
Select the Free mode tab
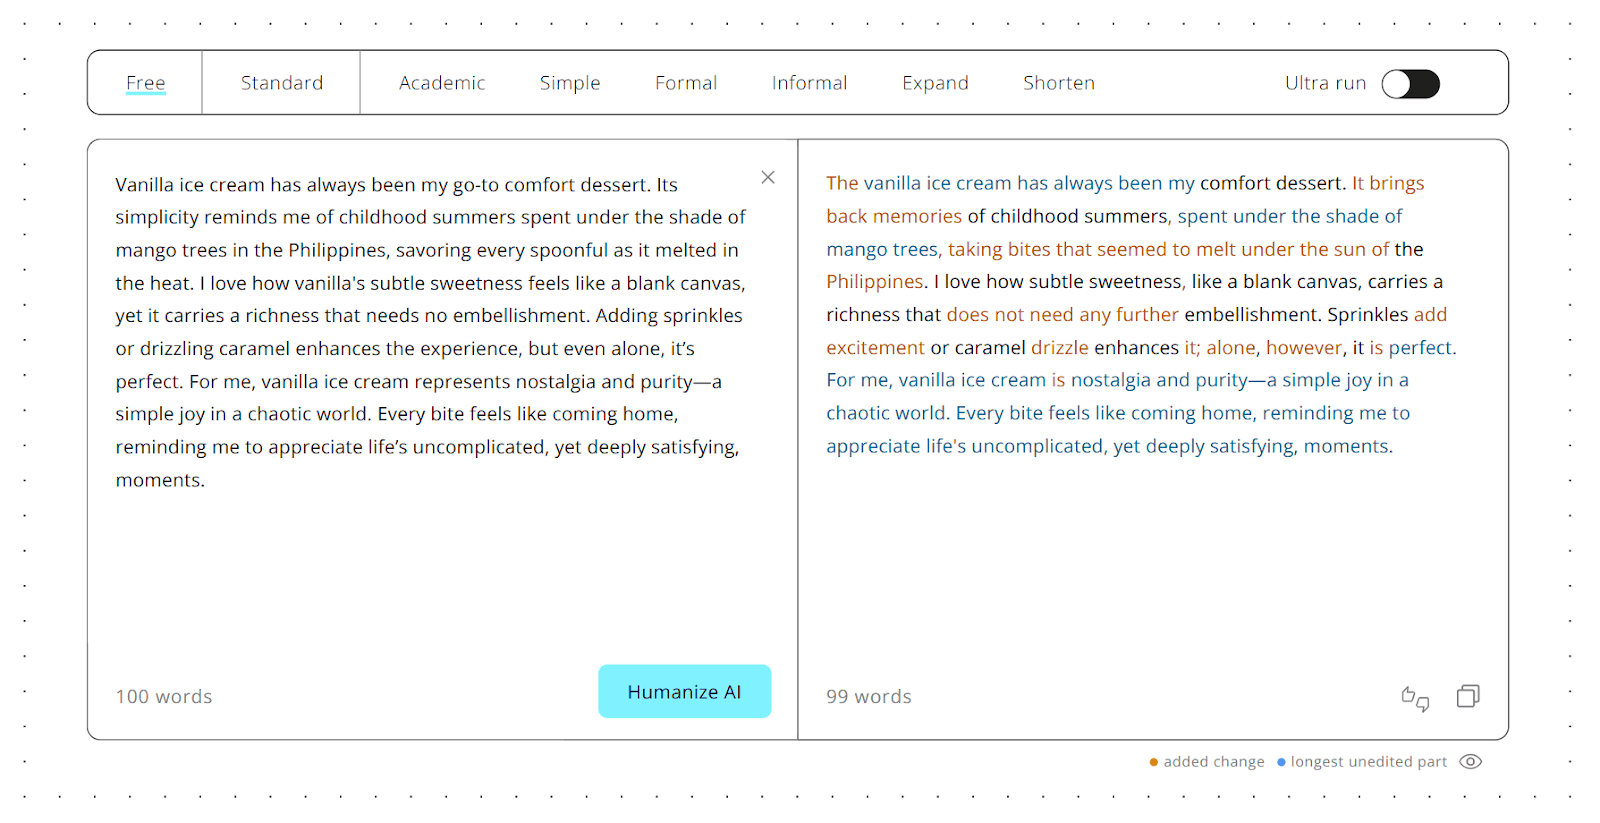145,83
